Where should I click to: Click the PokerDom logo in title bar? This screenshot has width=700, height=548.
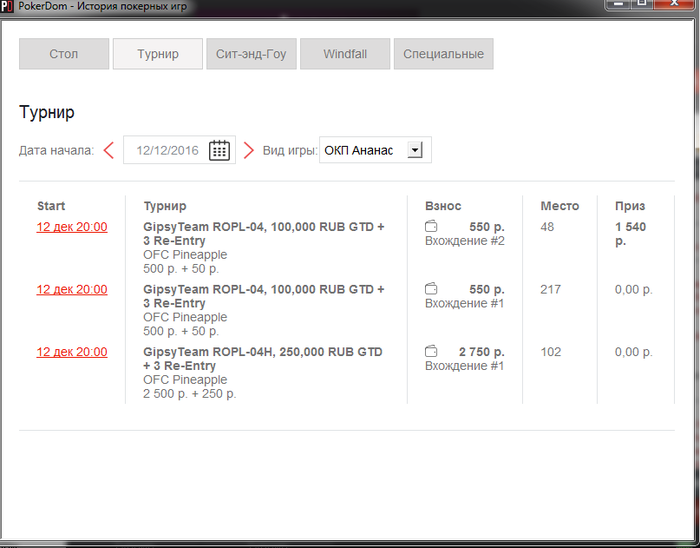[7, 7]
